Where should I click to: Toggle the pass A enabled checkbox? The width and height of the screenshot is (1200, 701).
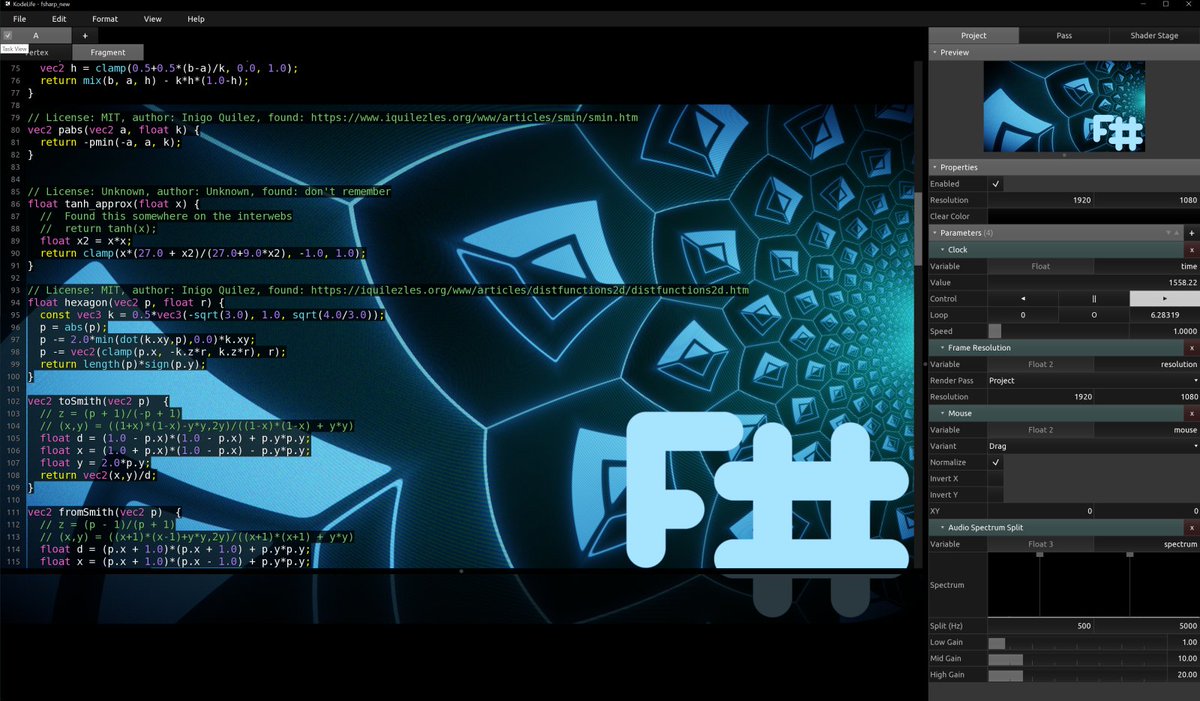pyautogui.click(x=8, y=35)
